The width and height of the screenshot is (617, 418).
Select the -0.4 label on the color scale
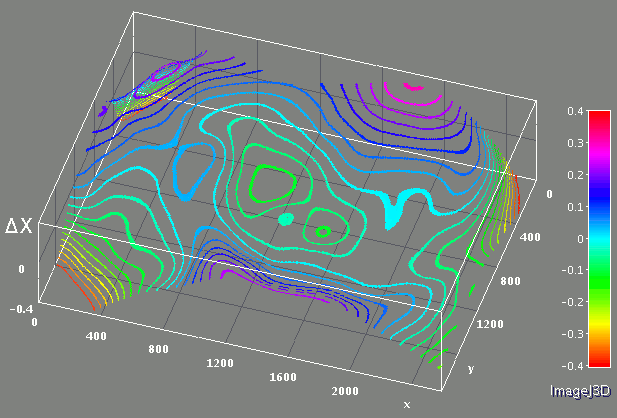(x=572, y=366)
